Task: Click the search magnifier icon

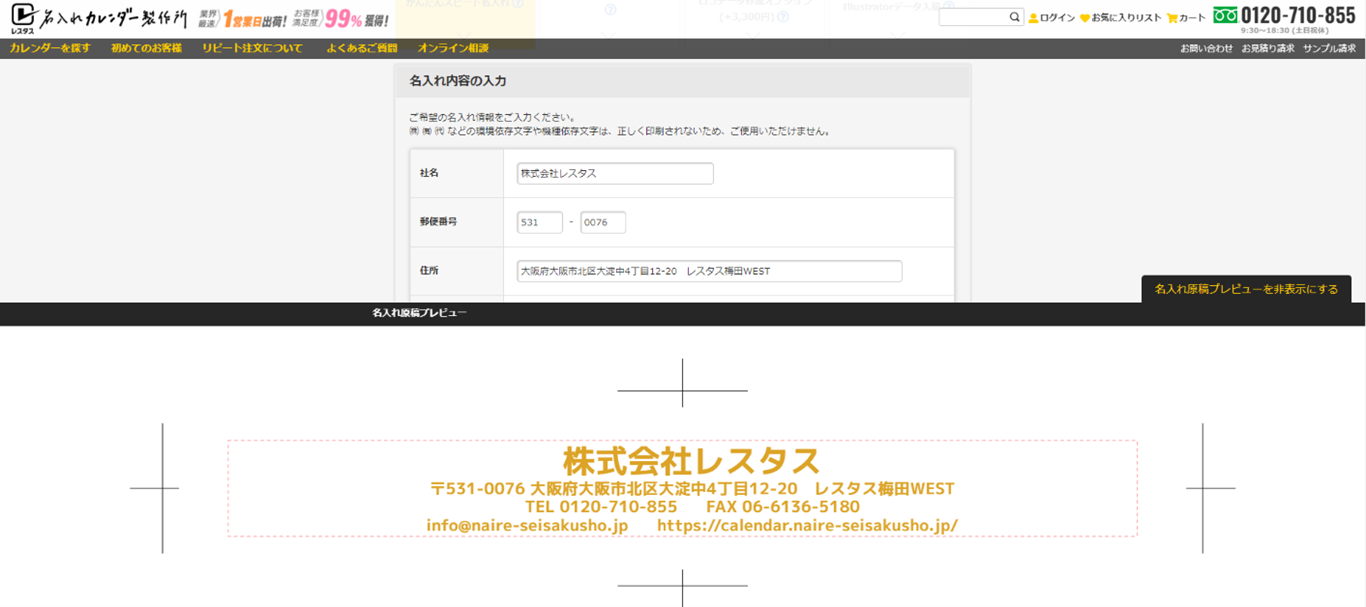Action: pos(1014,17)
